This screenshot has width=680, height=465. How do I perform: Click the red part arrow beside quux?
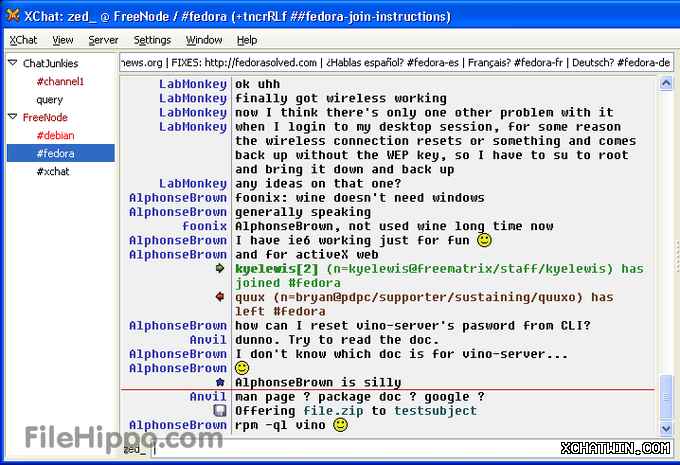(x=220, y=297)
